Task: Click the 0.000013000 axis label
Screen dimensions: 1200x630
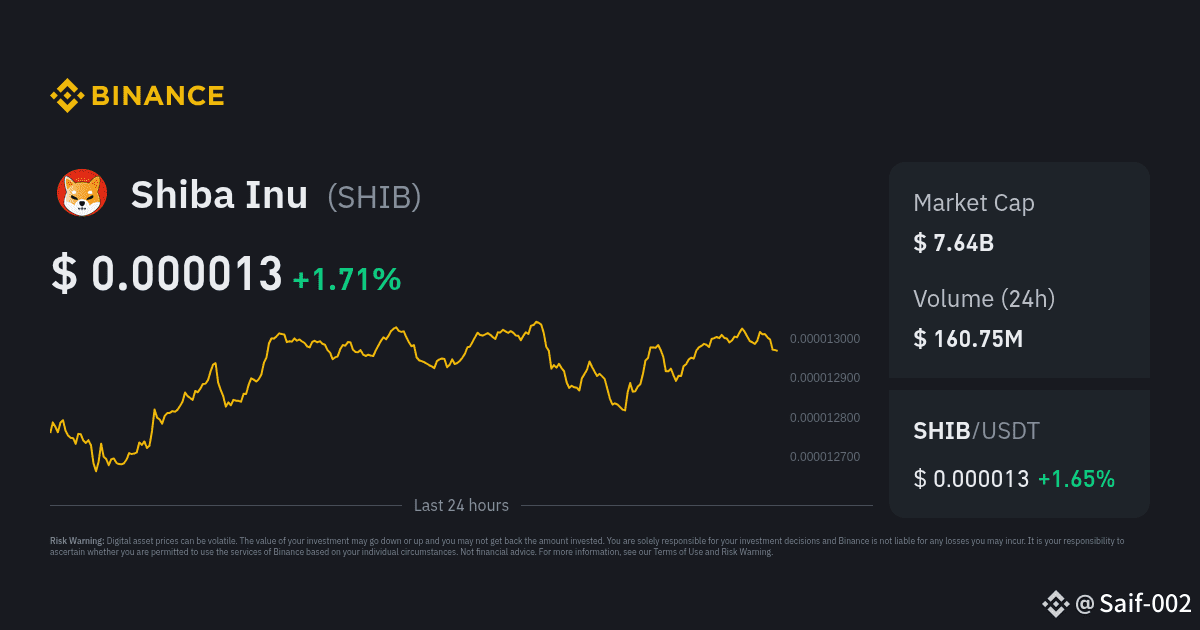Action: [825, 339]
